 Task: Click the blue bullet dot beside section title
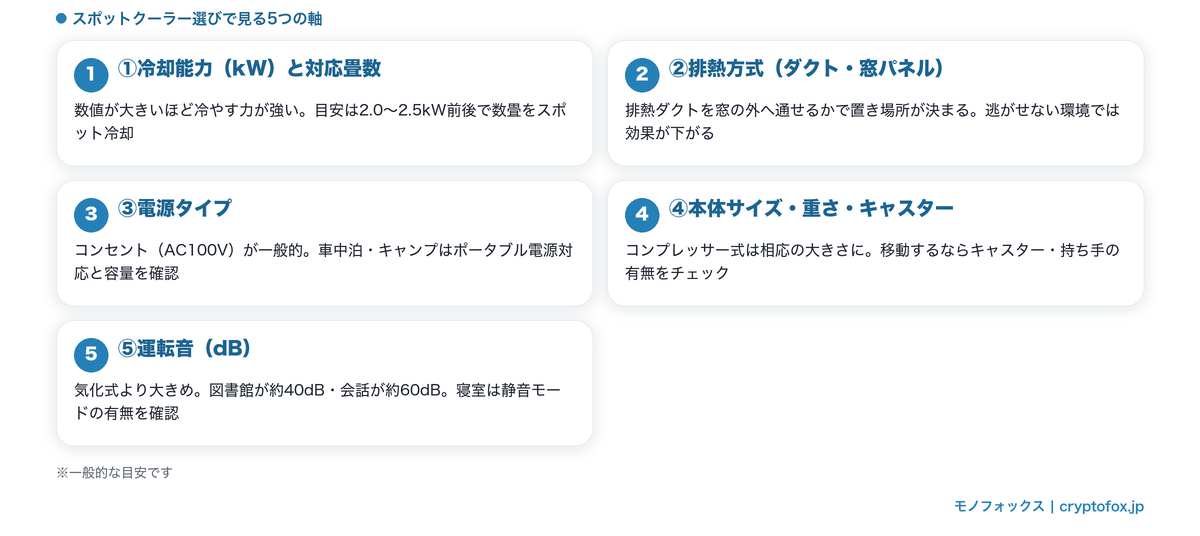point(61,19)
